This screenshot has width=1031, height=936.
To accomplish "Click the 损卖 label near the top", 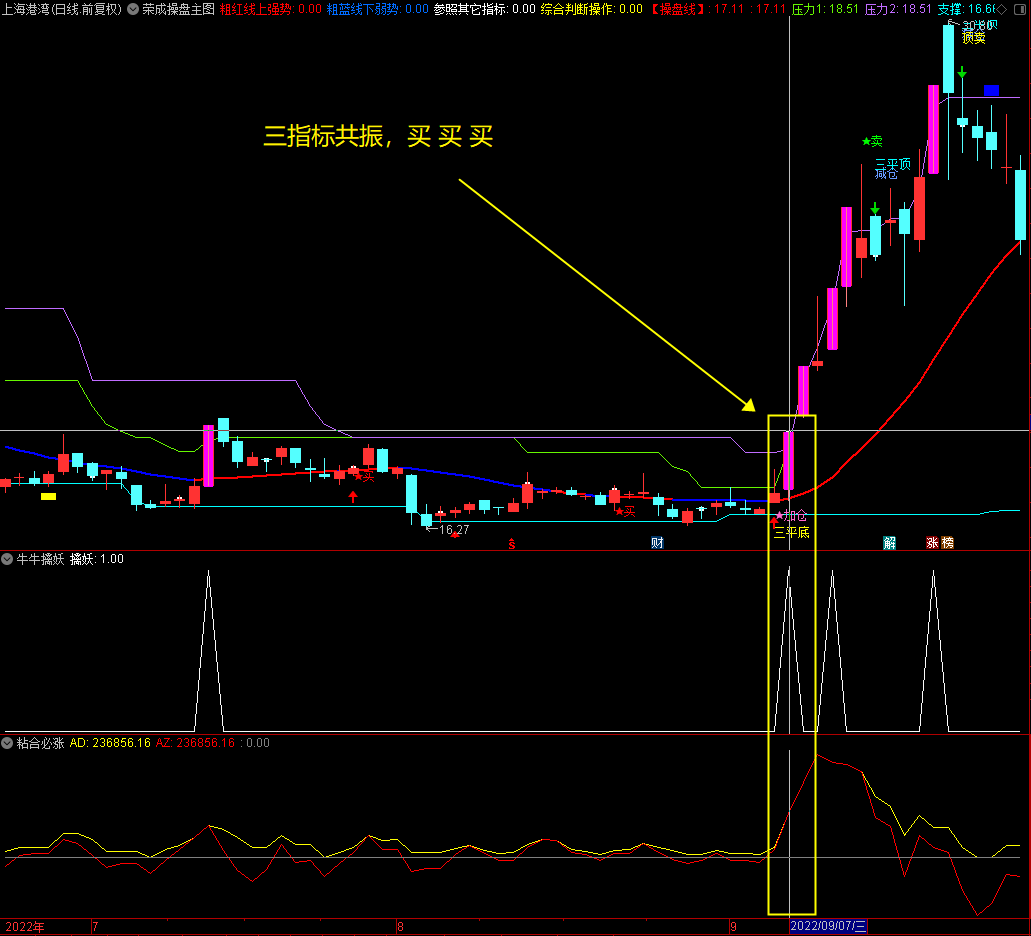I will pos(974,38).
